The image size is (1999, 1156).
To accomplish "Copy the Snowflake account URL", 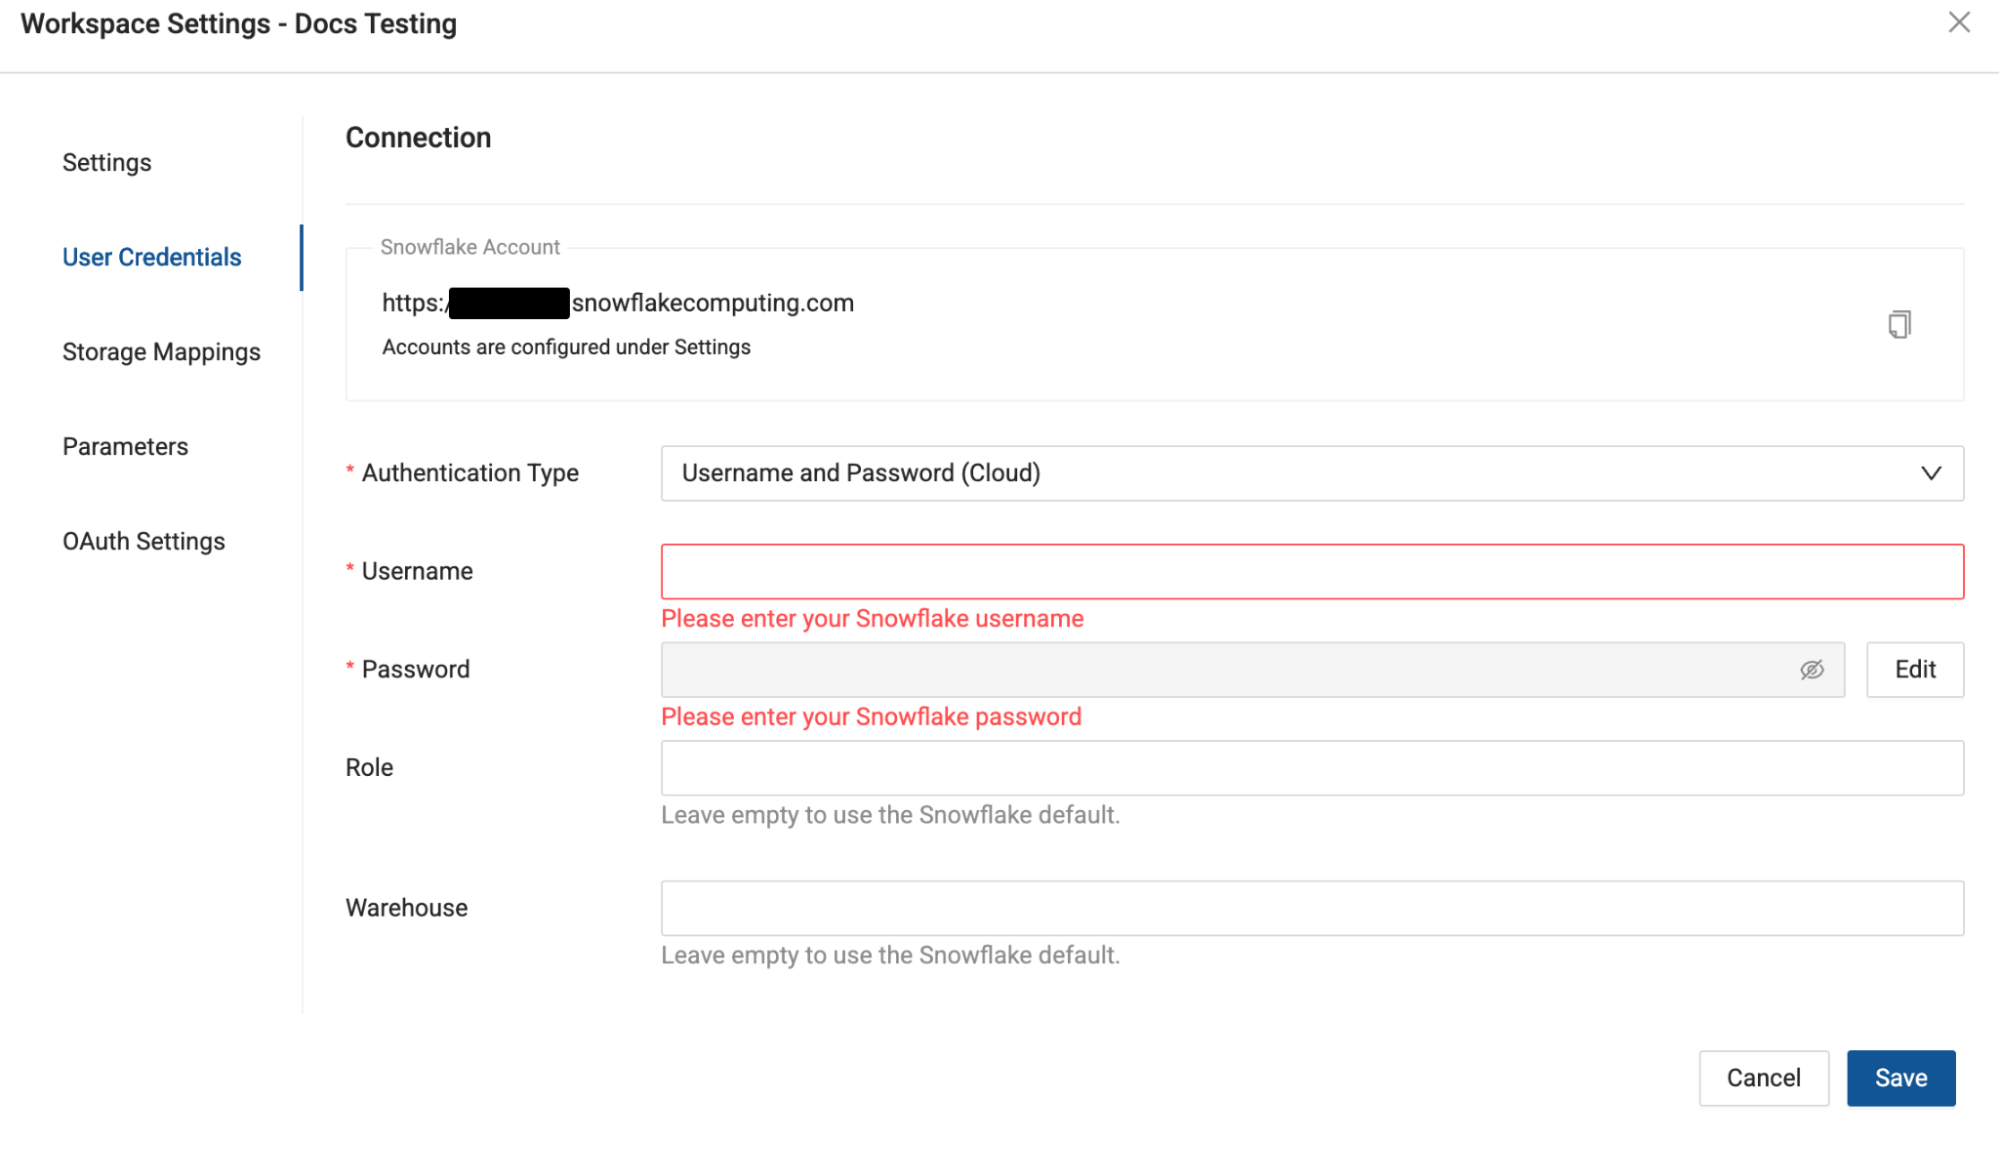I will pos(1899,324).
